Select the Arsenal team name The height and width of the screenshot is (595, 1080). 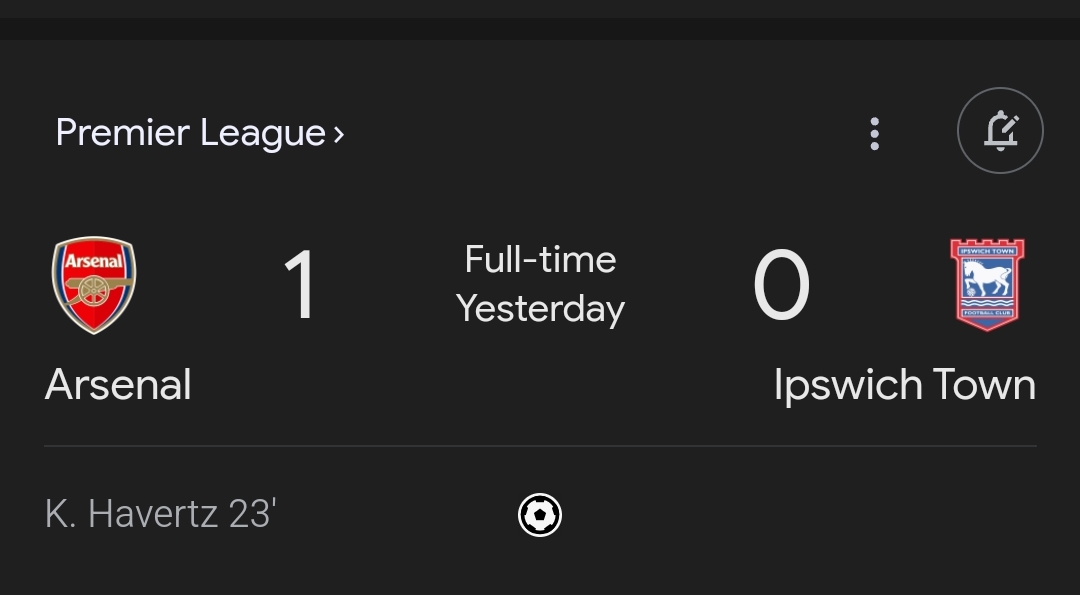[x=118, y=385]
